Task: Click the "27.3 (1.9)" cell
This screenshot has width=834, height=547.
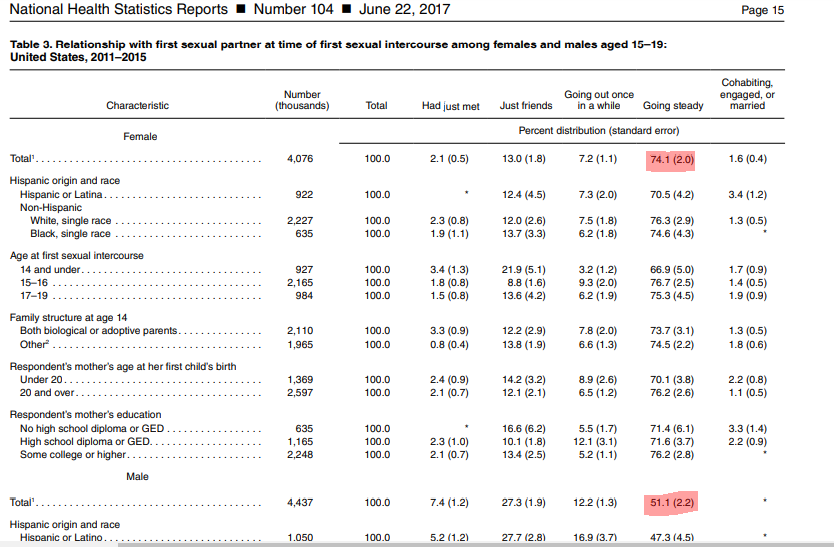Action: [524, 502]
